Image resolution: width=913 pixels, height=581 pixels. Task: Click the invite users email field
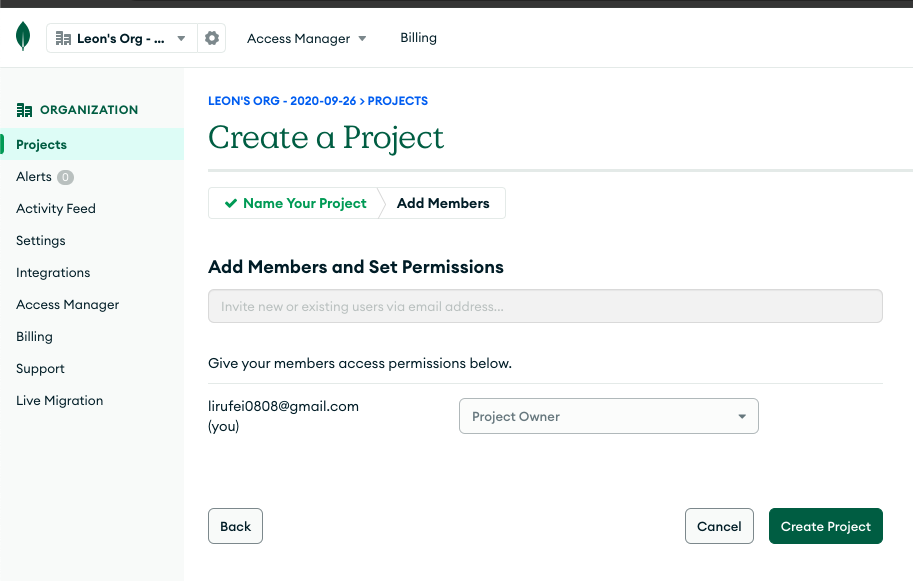(x=545, y=306)
